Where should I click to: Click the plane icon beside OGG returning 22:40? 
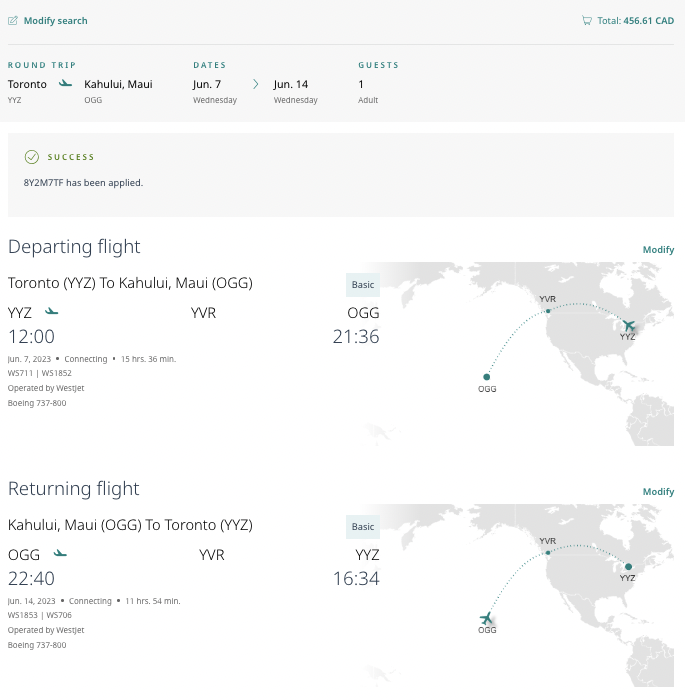point(60,553)
